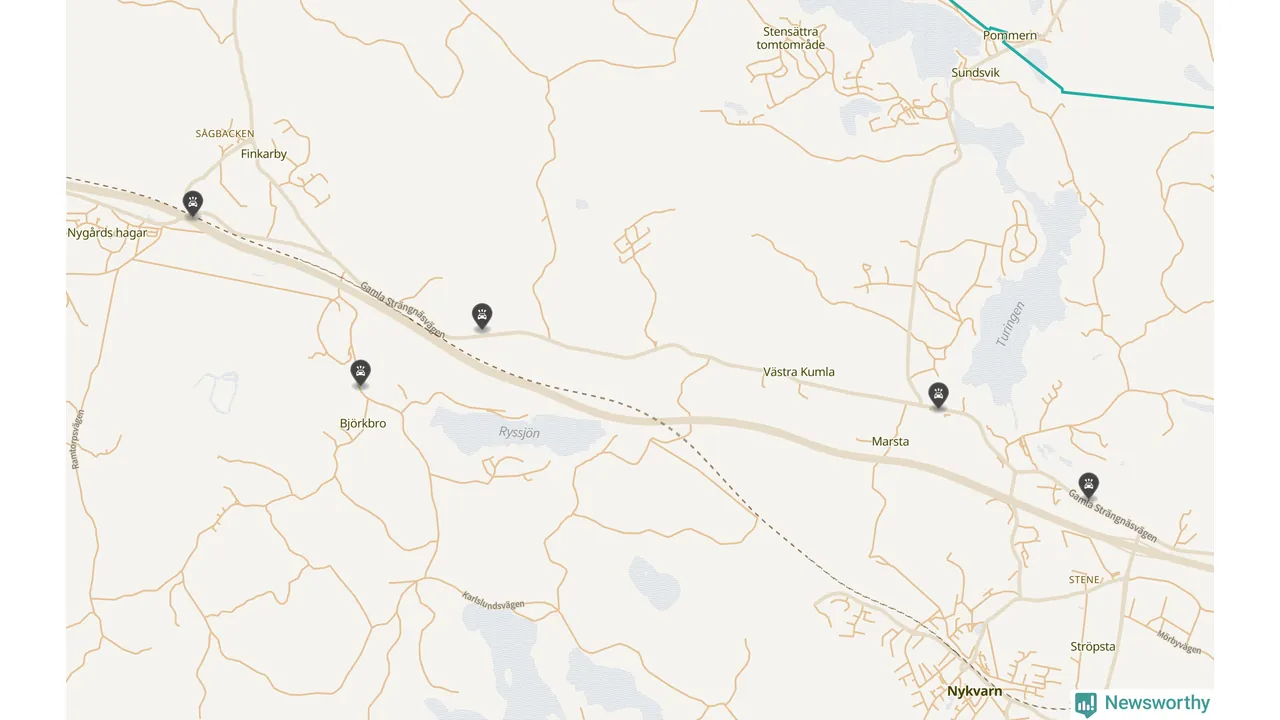Click the Finkarby place label
1280x720 pixels.
(264, 154)
